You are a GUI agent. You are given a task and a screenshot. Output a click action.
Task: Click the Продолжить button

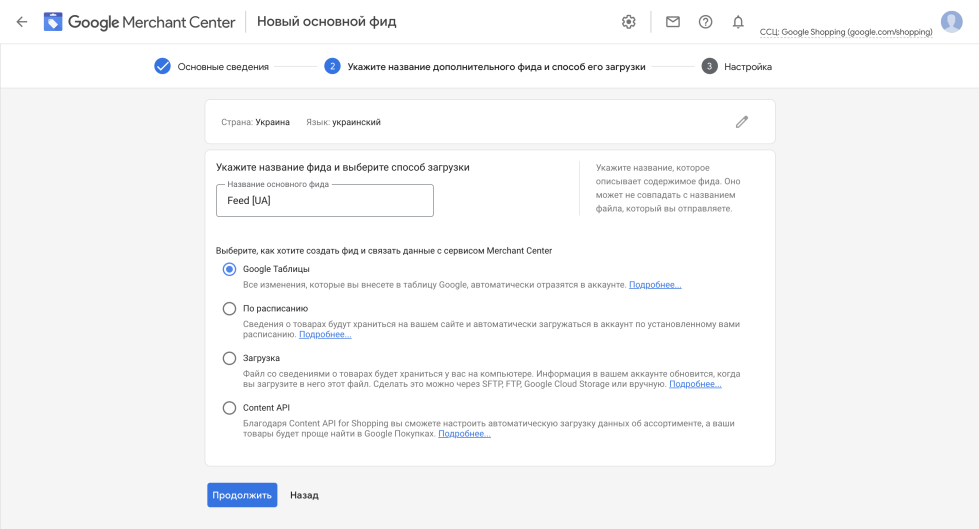point(242,495)
